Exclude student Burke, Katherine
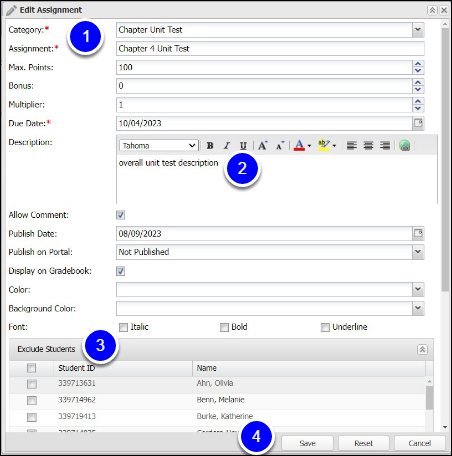The width and height of the screenshot is (452, 456). click(32, 417)
